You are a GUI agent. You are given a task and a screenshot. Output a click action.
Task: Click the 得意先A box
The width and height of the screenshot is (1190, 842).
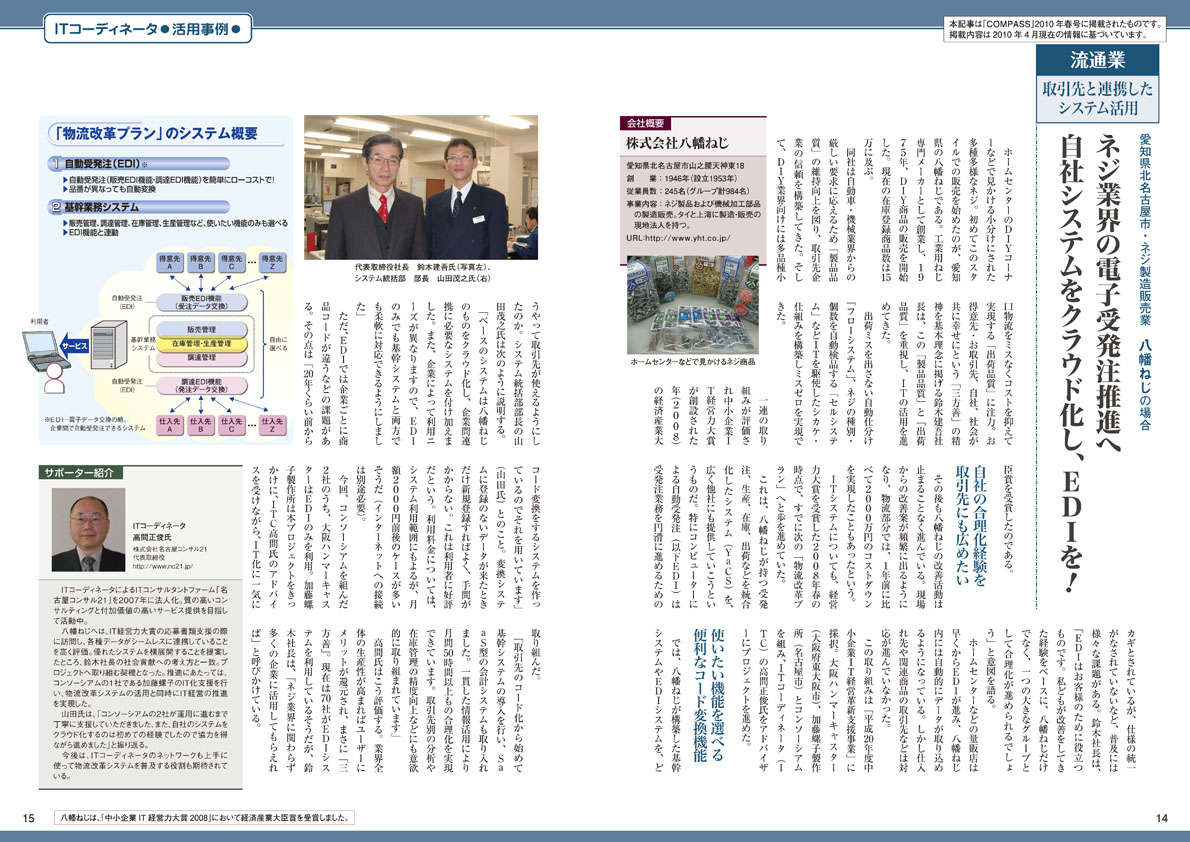click(169, 262)
